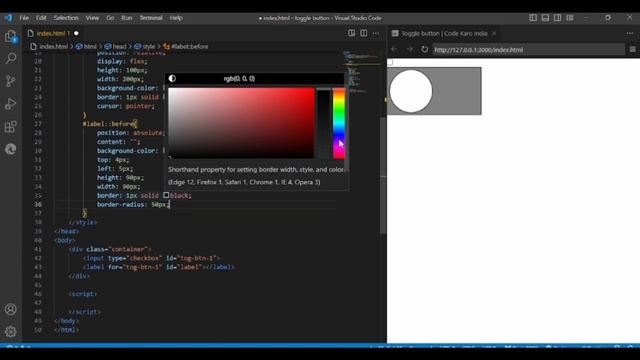Open the Help menu
This screenshot has height=360, width=640.
pyautogui.click(x=176, y=18)
